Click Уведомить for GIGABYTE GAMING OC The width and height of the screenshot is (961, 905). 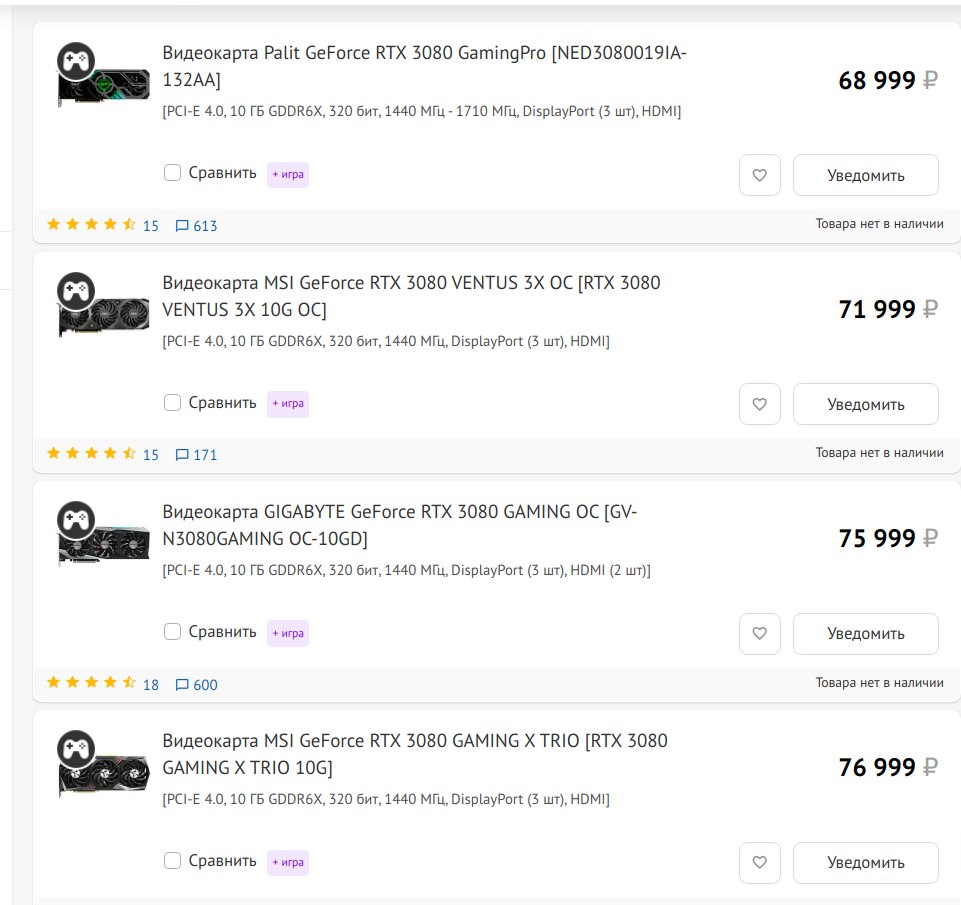click(x=865, y=634)
